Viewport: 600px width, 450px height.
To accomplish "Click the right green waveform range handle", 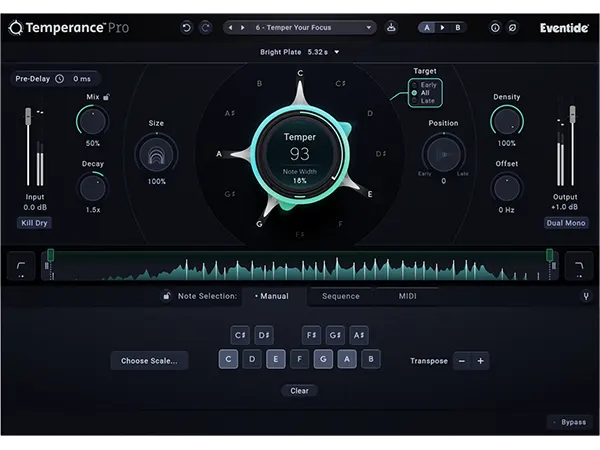I will pos(549,255).
